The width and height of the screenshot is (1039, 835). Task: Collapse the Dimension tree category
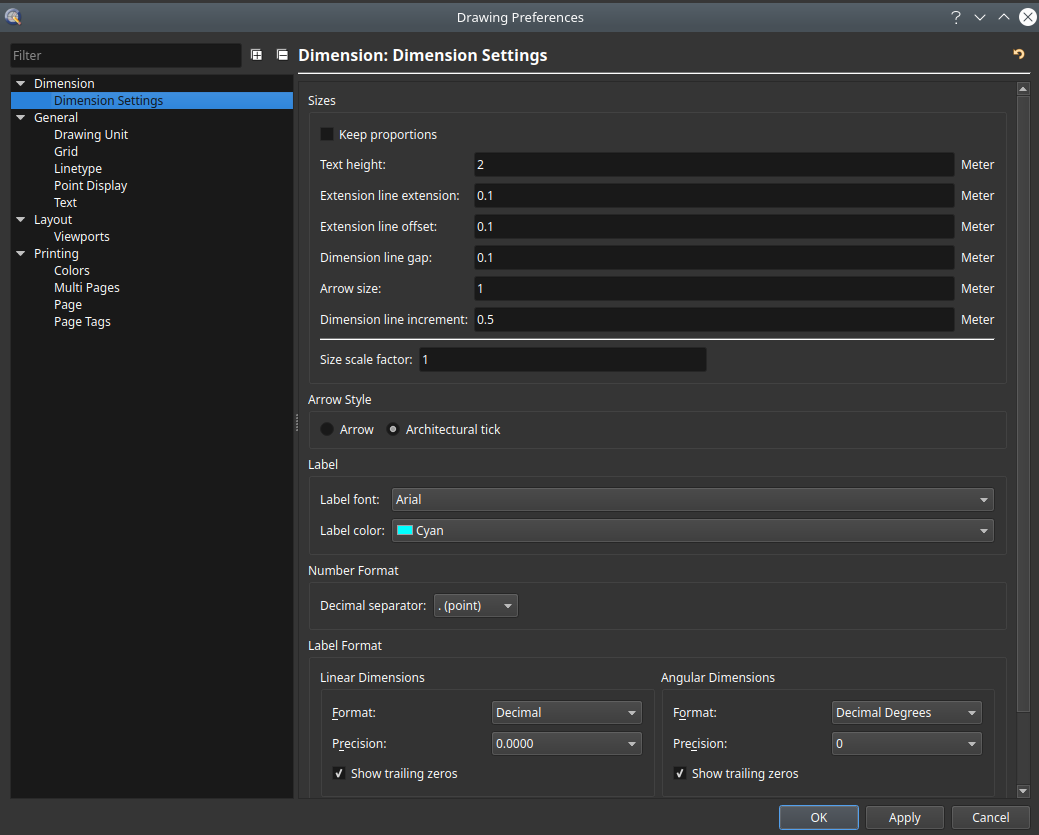click(x=21, y=84)
